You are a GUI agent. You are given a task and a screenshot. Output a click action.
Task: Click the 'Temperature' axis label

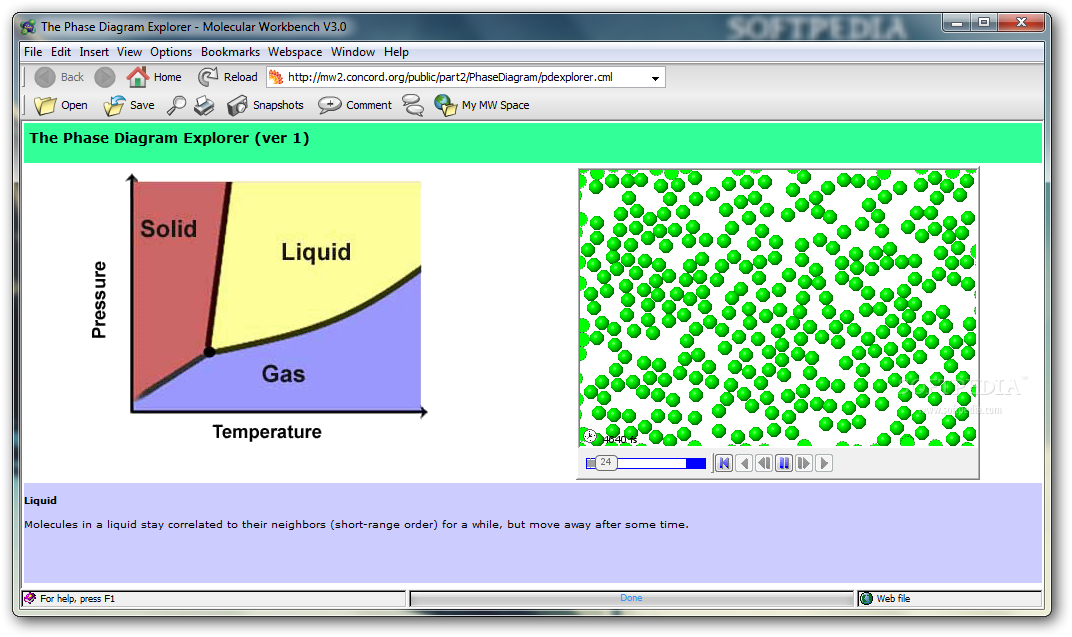pos(267,432)
